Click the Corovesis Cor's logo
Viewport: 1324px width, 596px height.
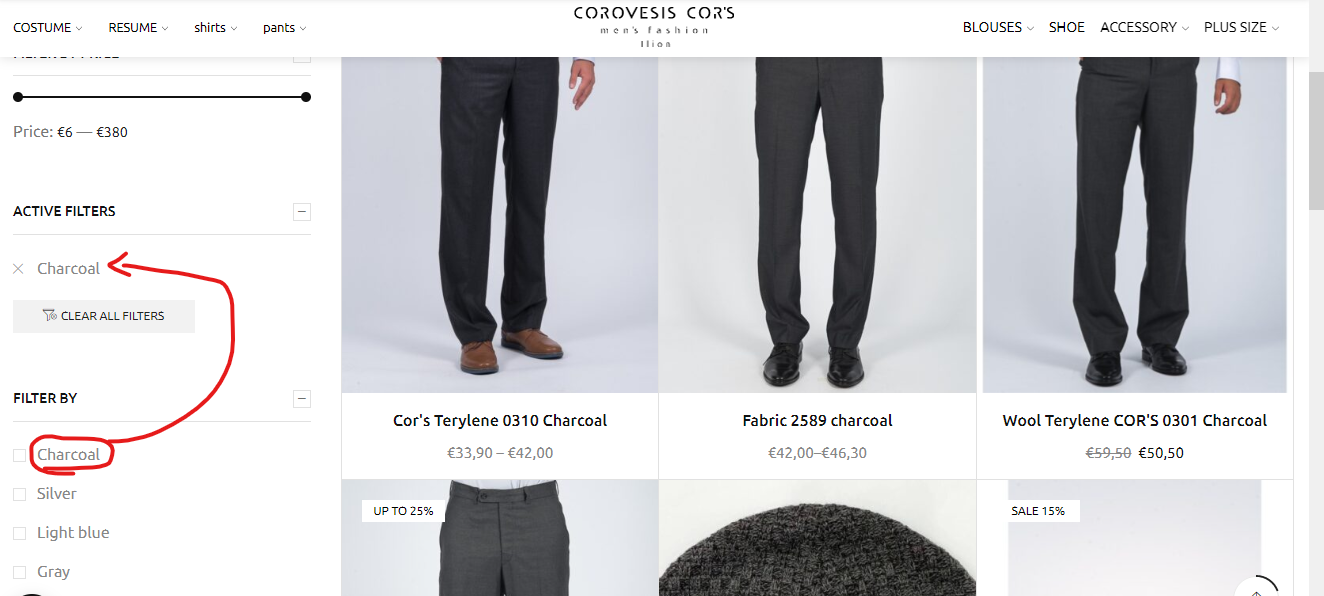click(654, 27)
